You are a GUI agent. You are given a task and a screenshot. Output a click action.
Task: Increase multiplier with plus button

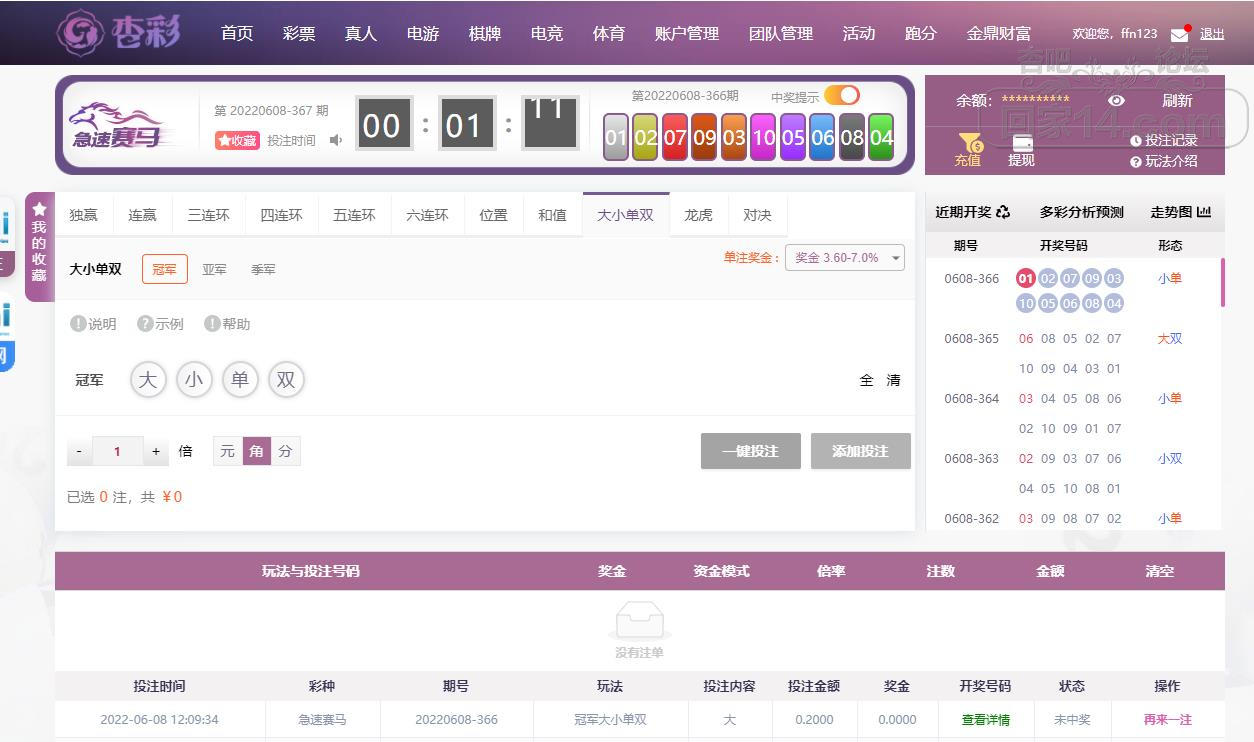pos(156,452)
